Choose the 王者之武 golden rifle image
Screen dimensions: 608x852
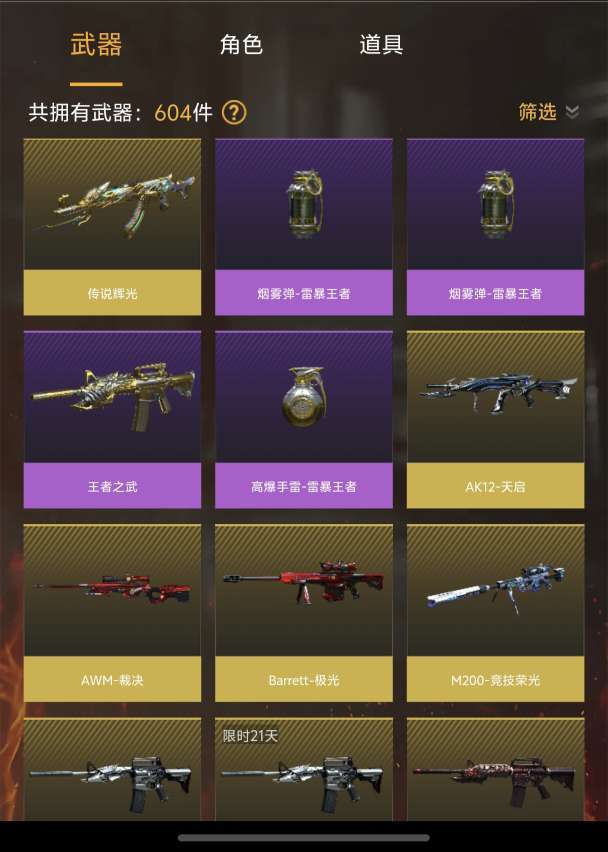[x=112, y=397]
